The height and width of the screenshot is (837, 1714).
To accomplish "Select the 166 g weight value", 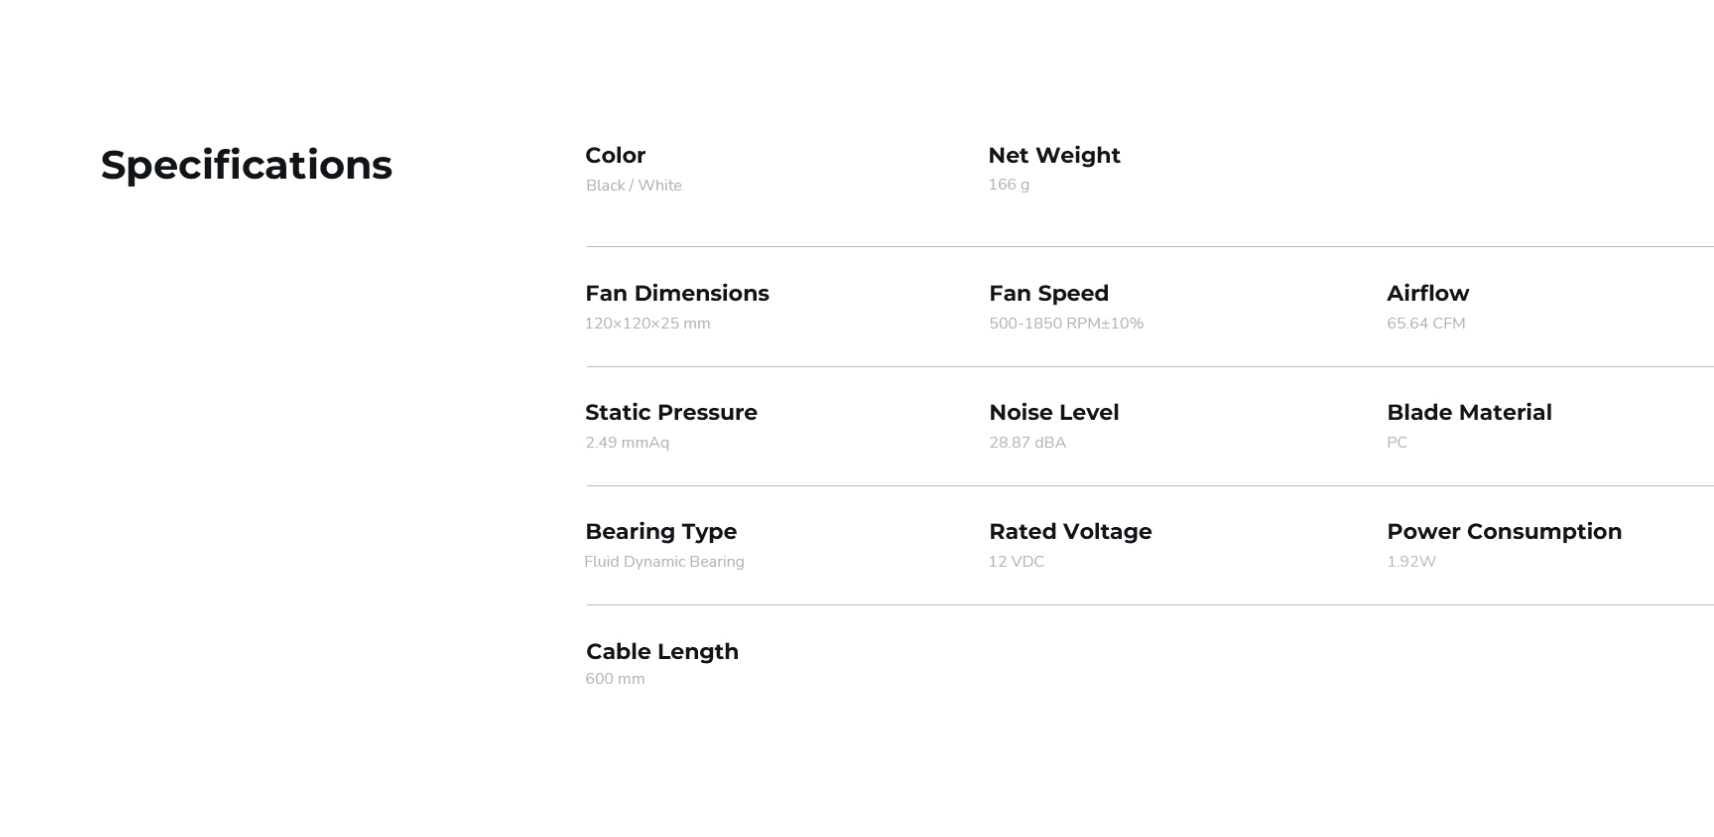I will (x=1008, y=184).
